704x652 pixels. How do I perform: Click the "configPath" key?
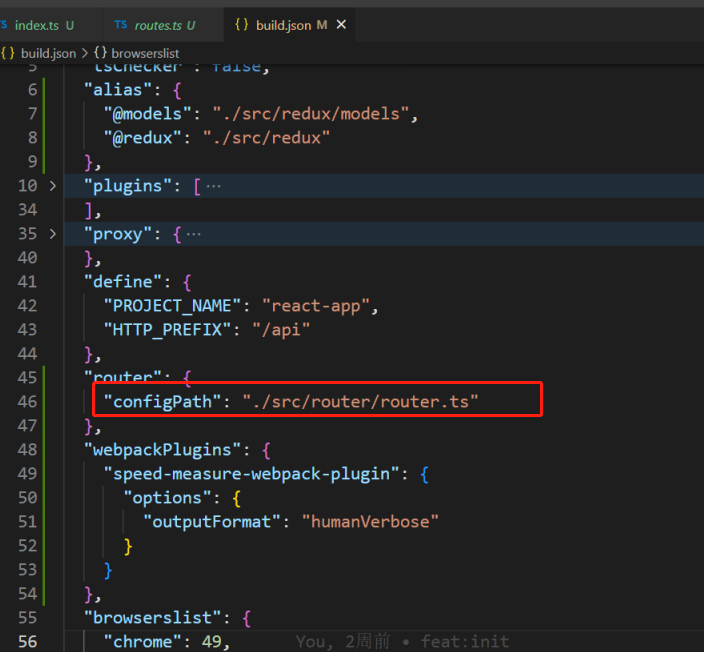(163, 402)
